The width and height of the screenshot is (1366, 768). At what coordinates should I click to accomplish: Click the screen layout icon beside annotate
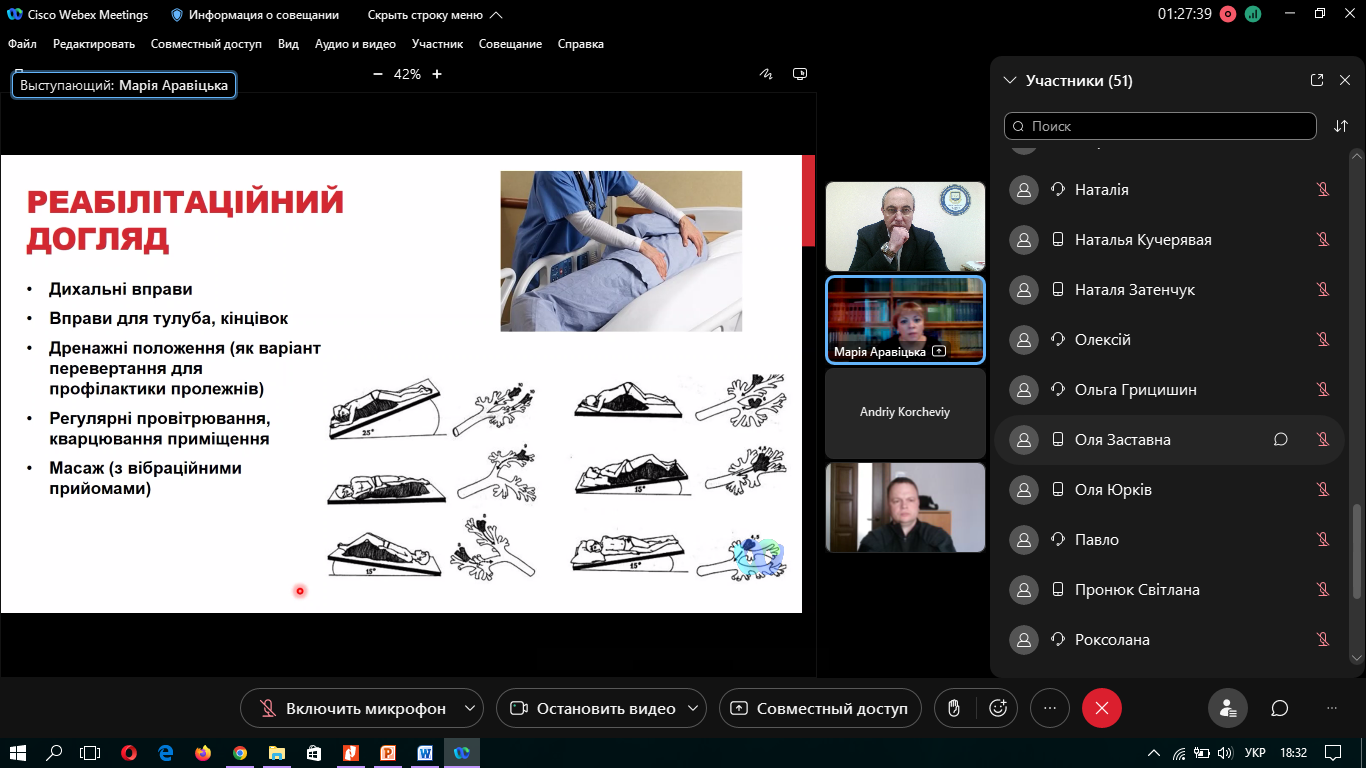click(x=800, y=74)
